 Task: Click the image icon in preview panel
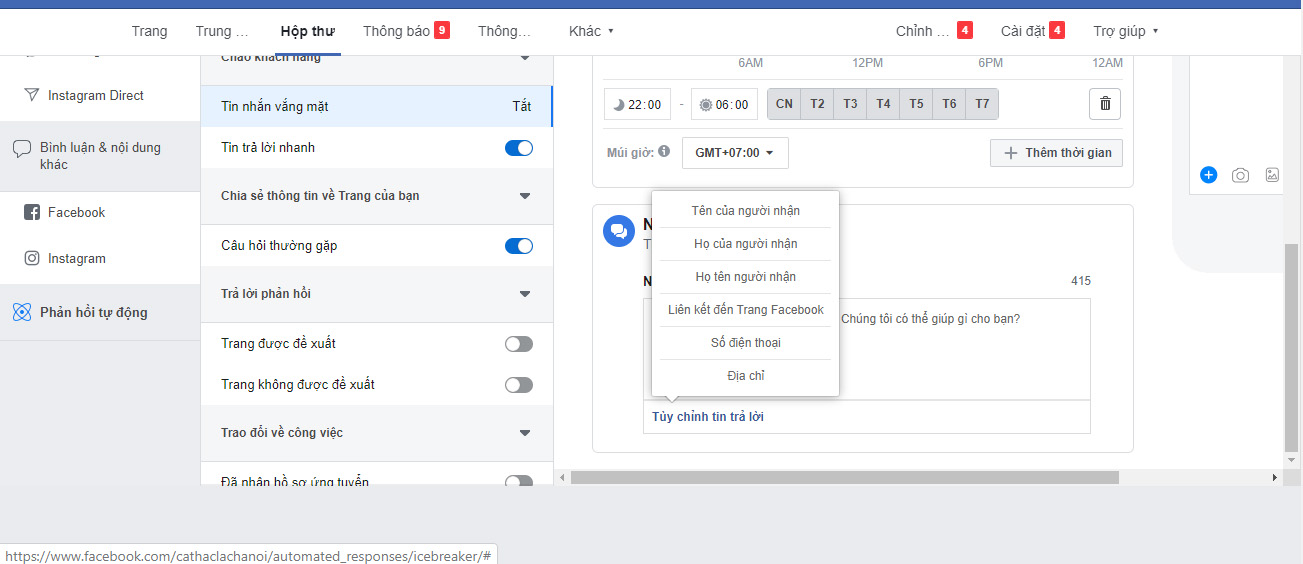tap(1272, 175)
